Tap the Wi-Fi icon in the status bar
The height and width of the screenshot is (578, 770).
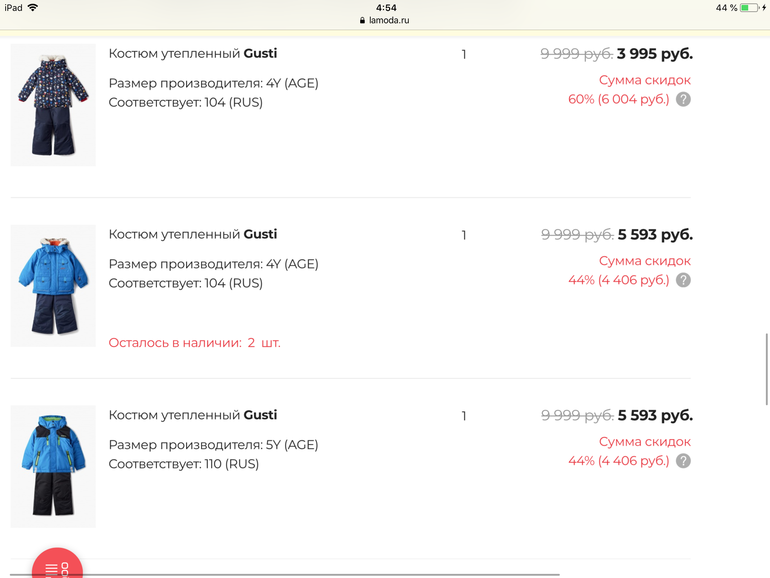[33, 8]
